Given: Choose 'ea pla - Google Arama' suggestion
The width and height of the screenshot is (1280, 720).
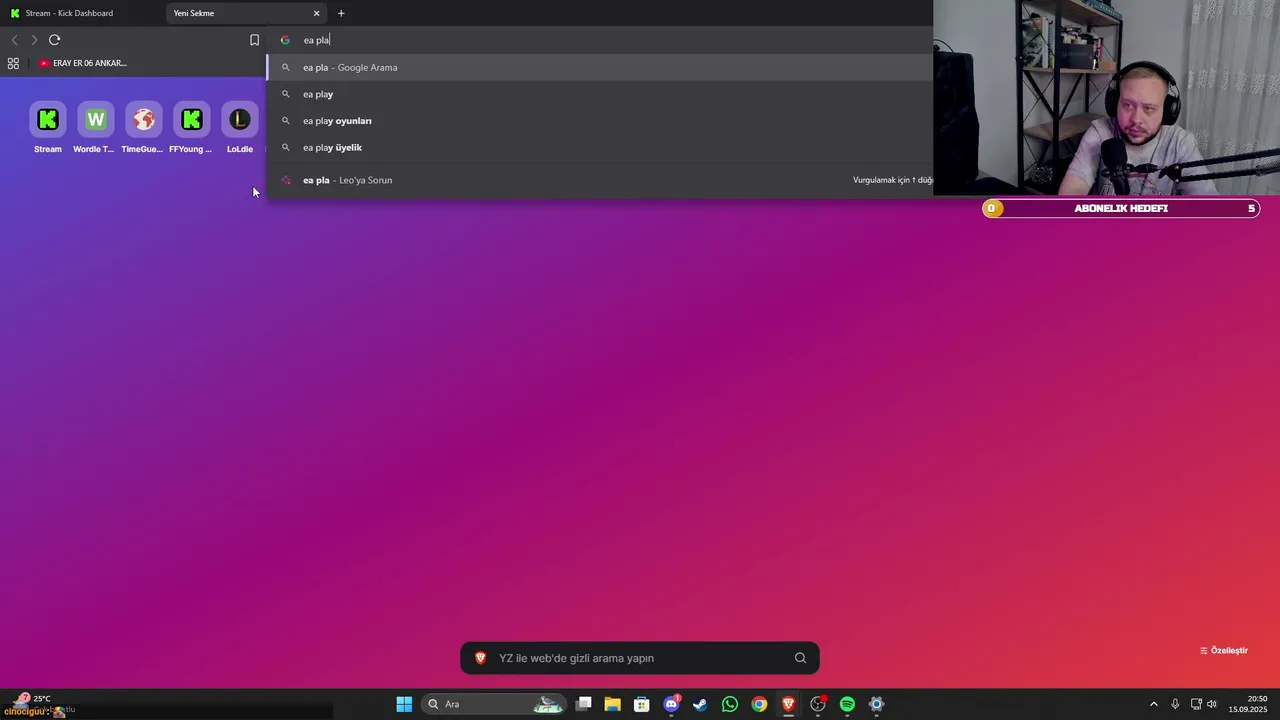Looking at the screenshot, I should click(x=600, y=67).
